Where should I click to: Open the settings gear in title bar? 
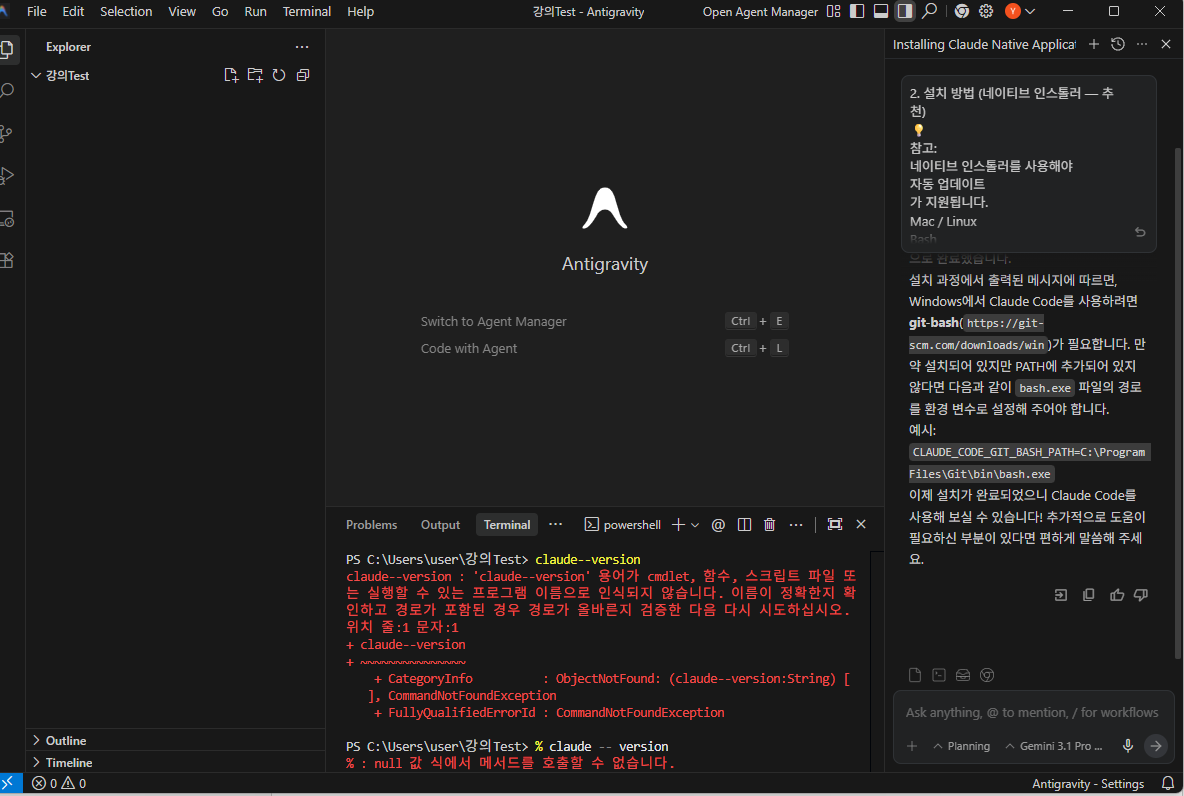[986, 11]
